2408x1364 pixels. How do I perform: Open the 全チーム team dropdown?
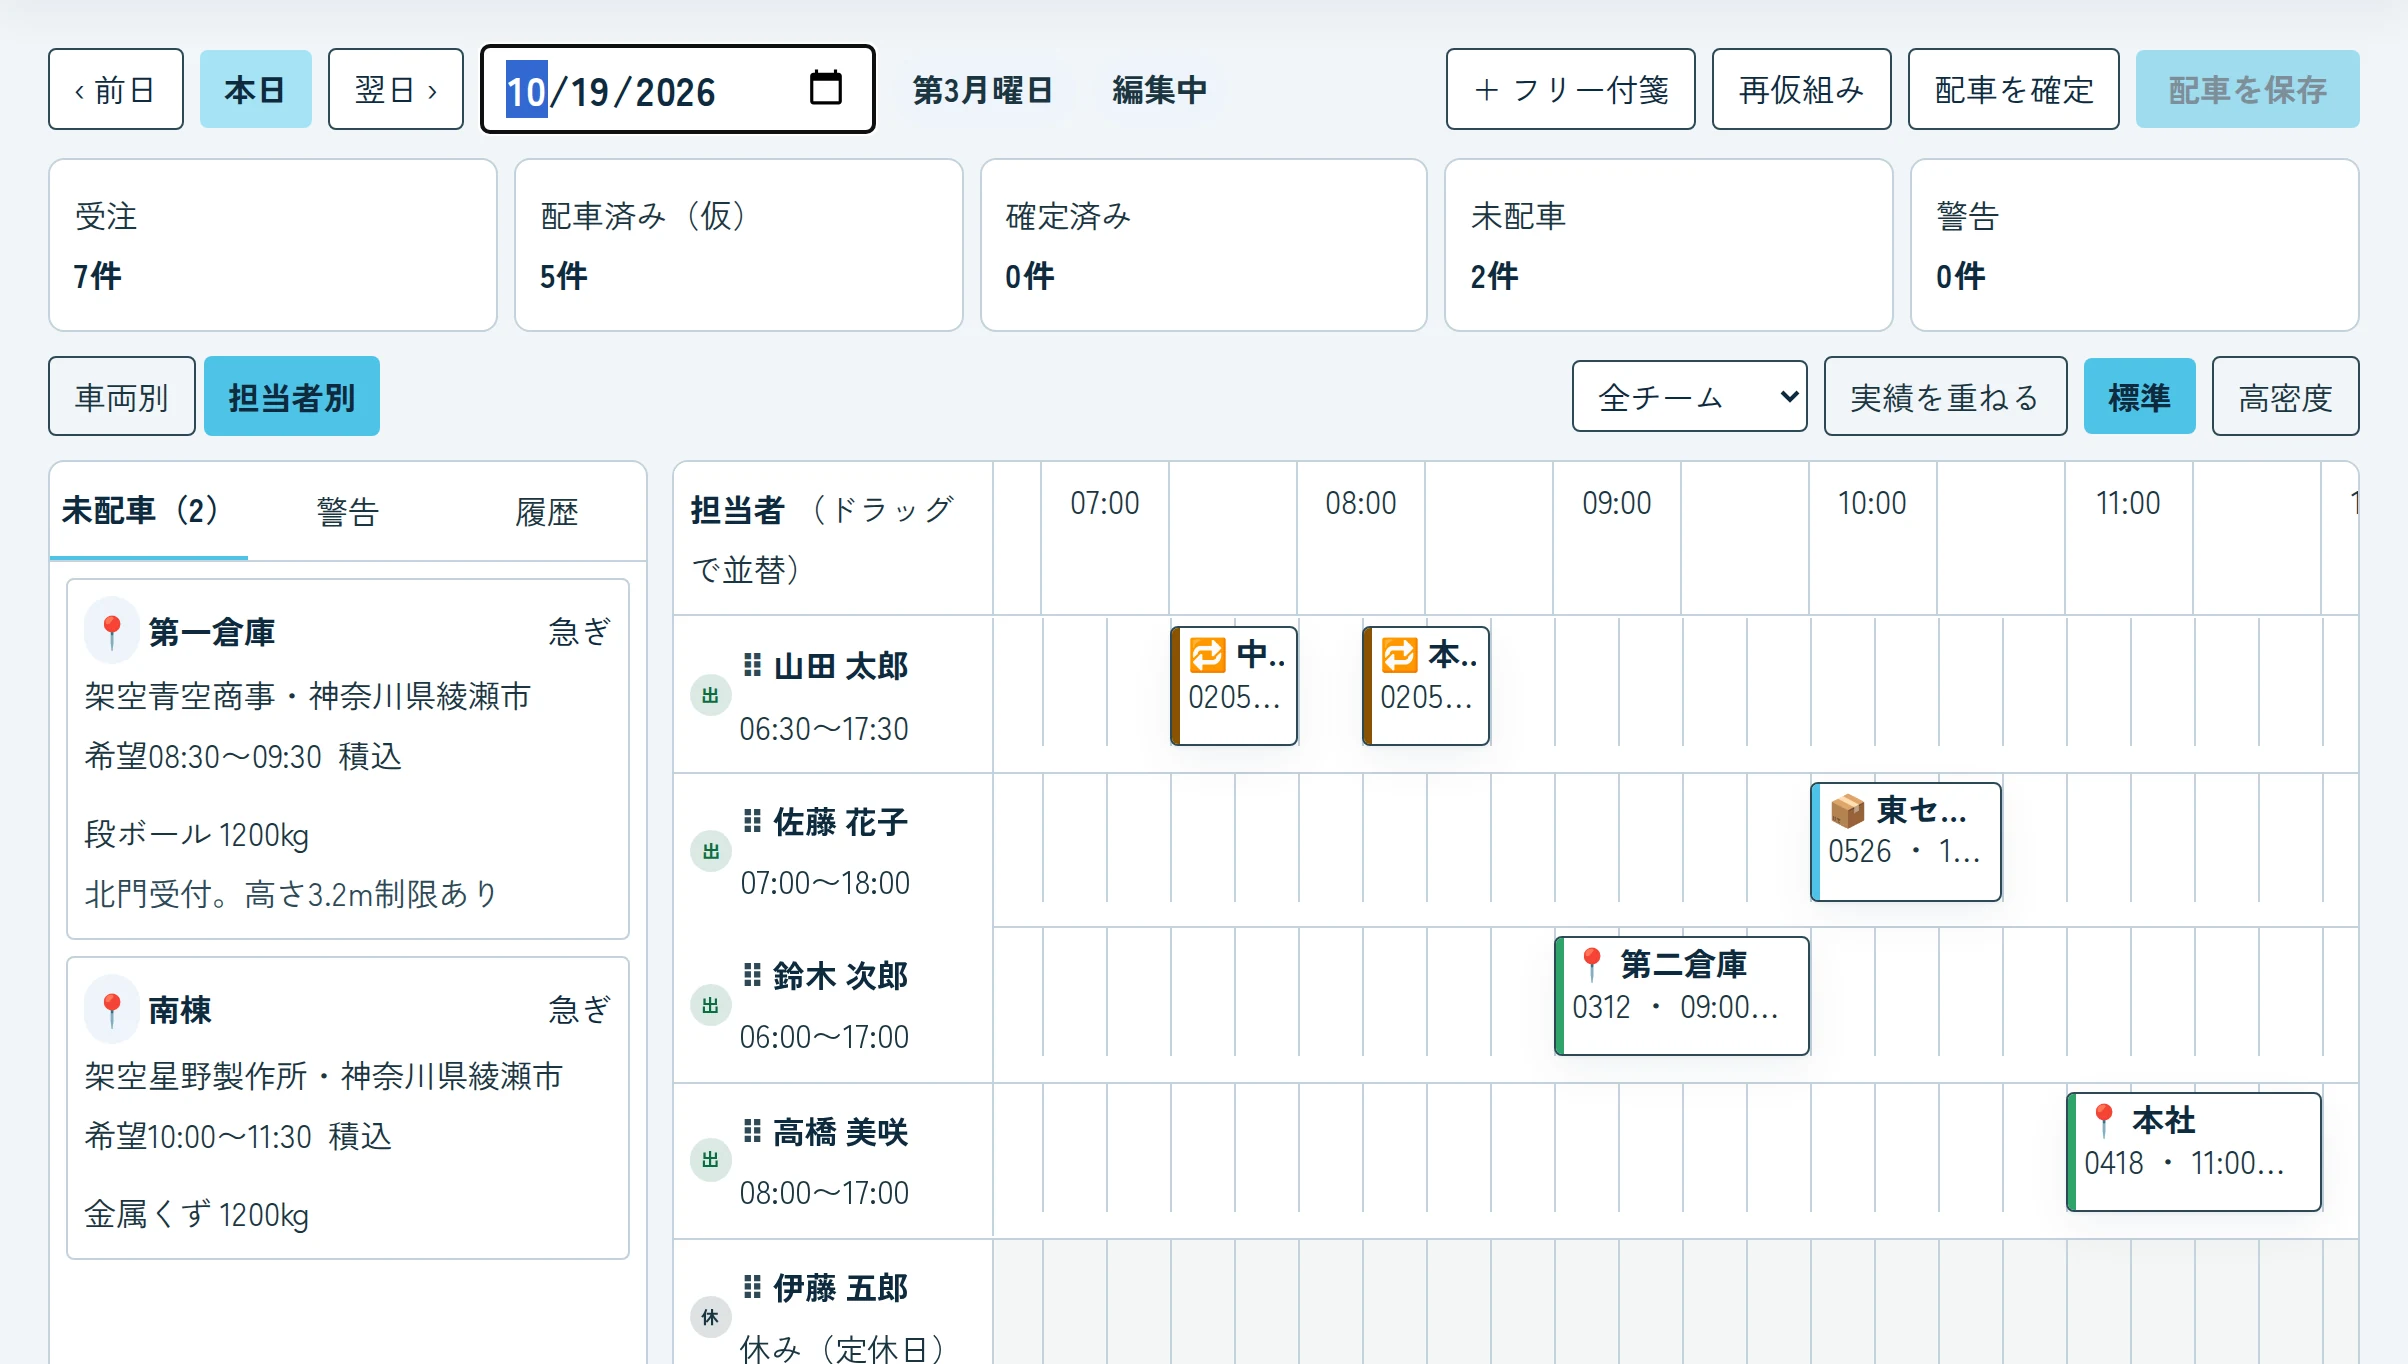click(1689, 397)
